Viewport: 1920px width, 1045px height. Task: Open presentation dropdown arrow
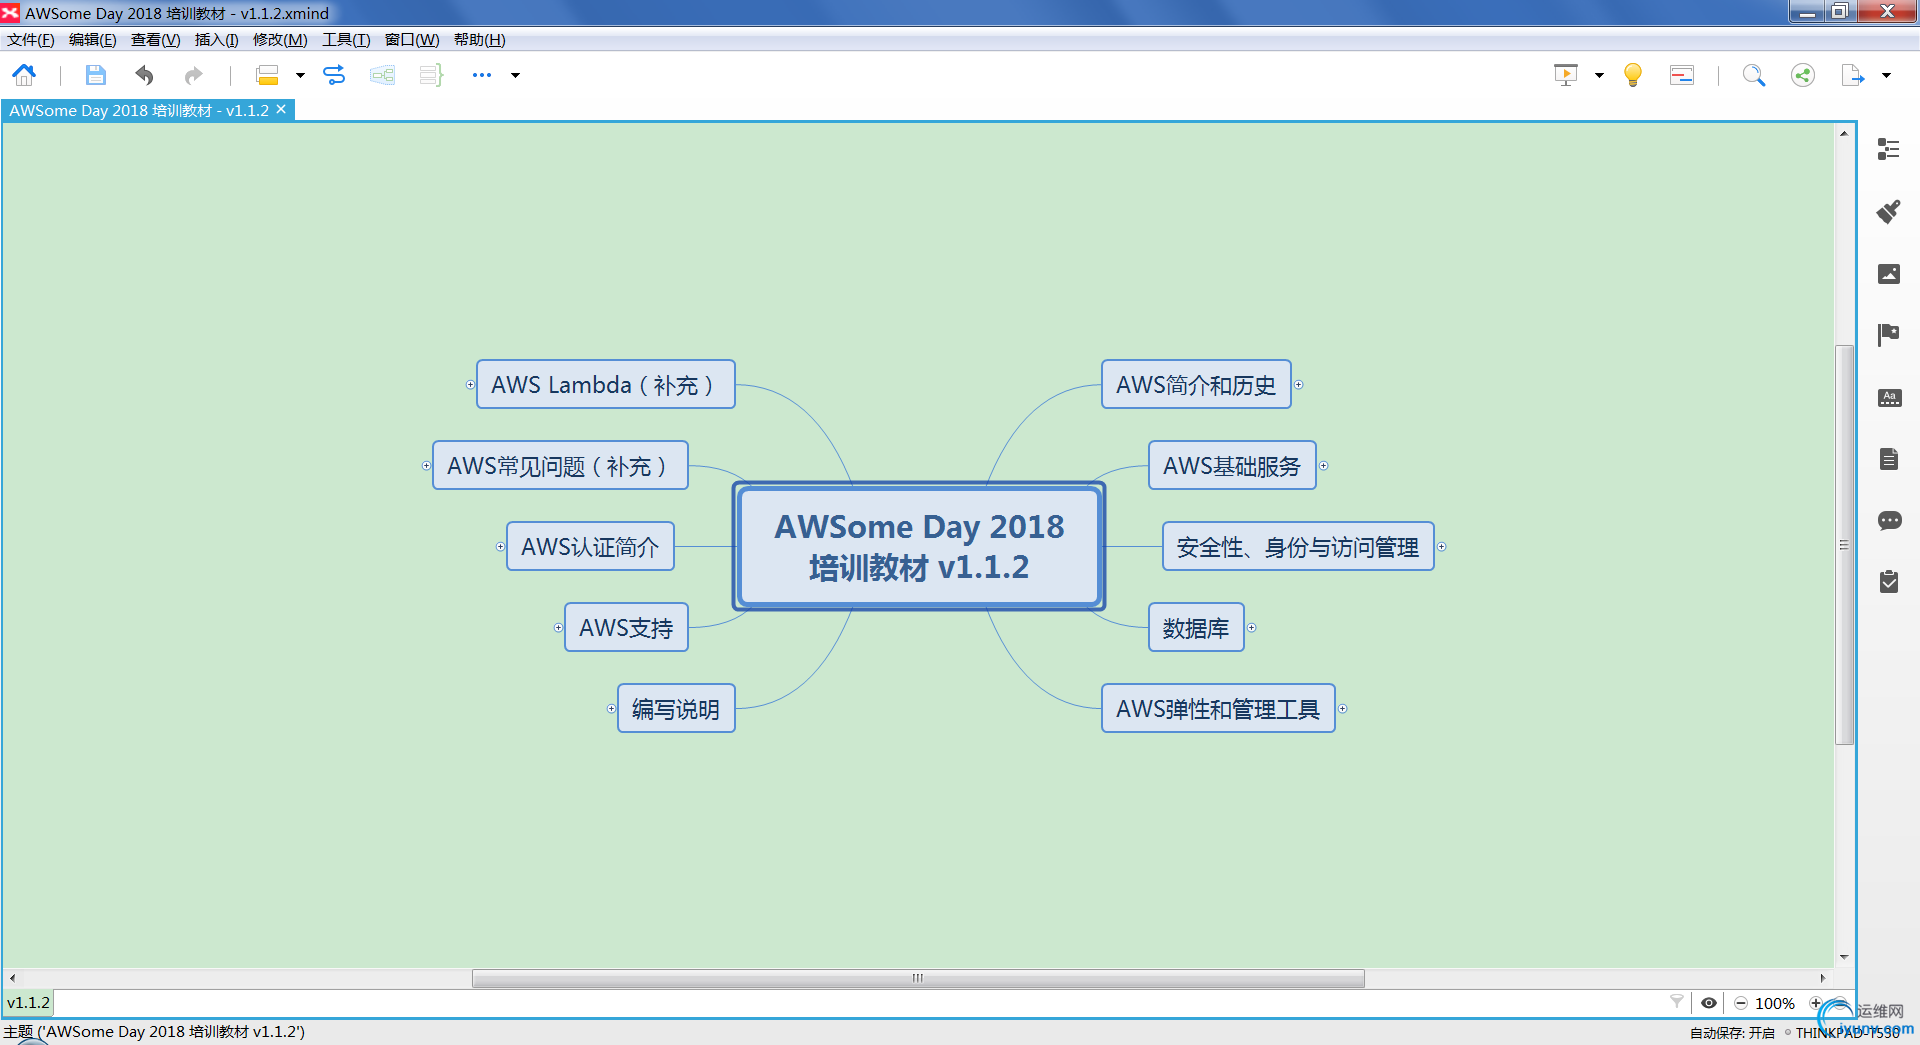tap(1599, 75)
